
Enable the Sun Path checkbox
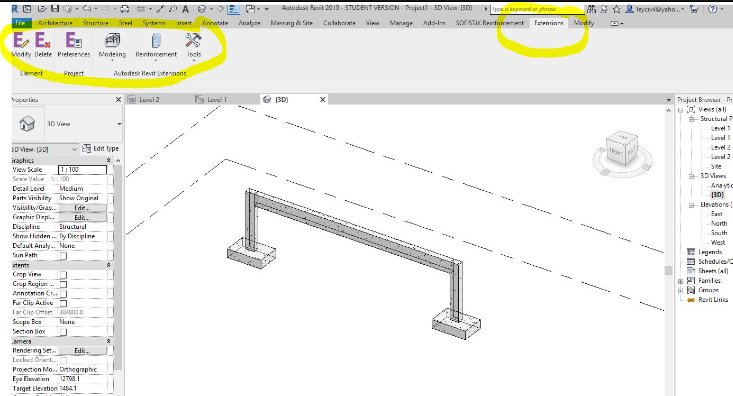tap(63, 256)
